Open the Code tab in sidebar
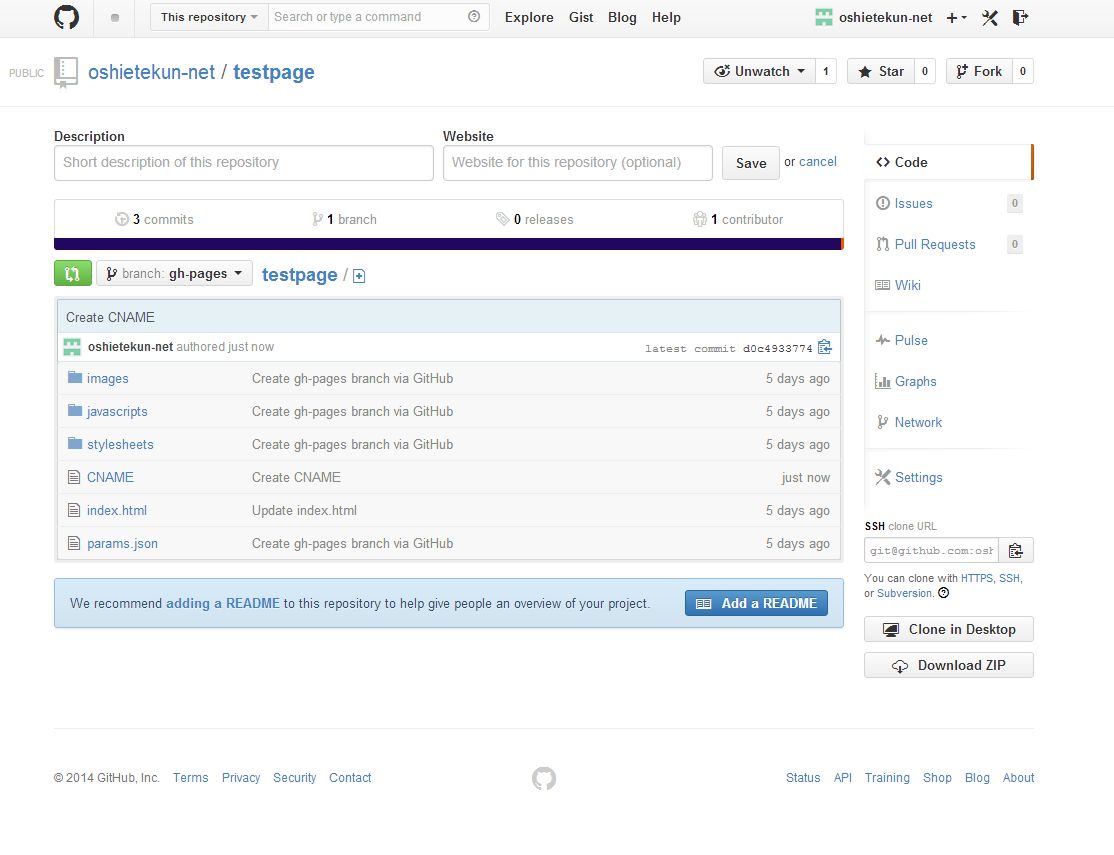The width and height of the screenshot is (1114, 855). click(948, 162)
